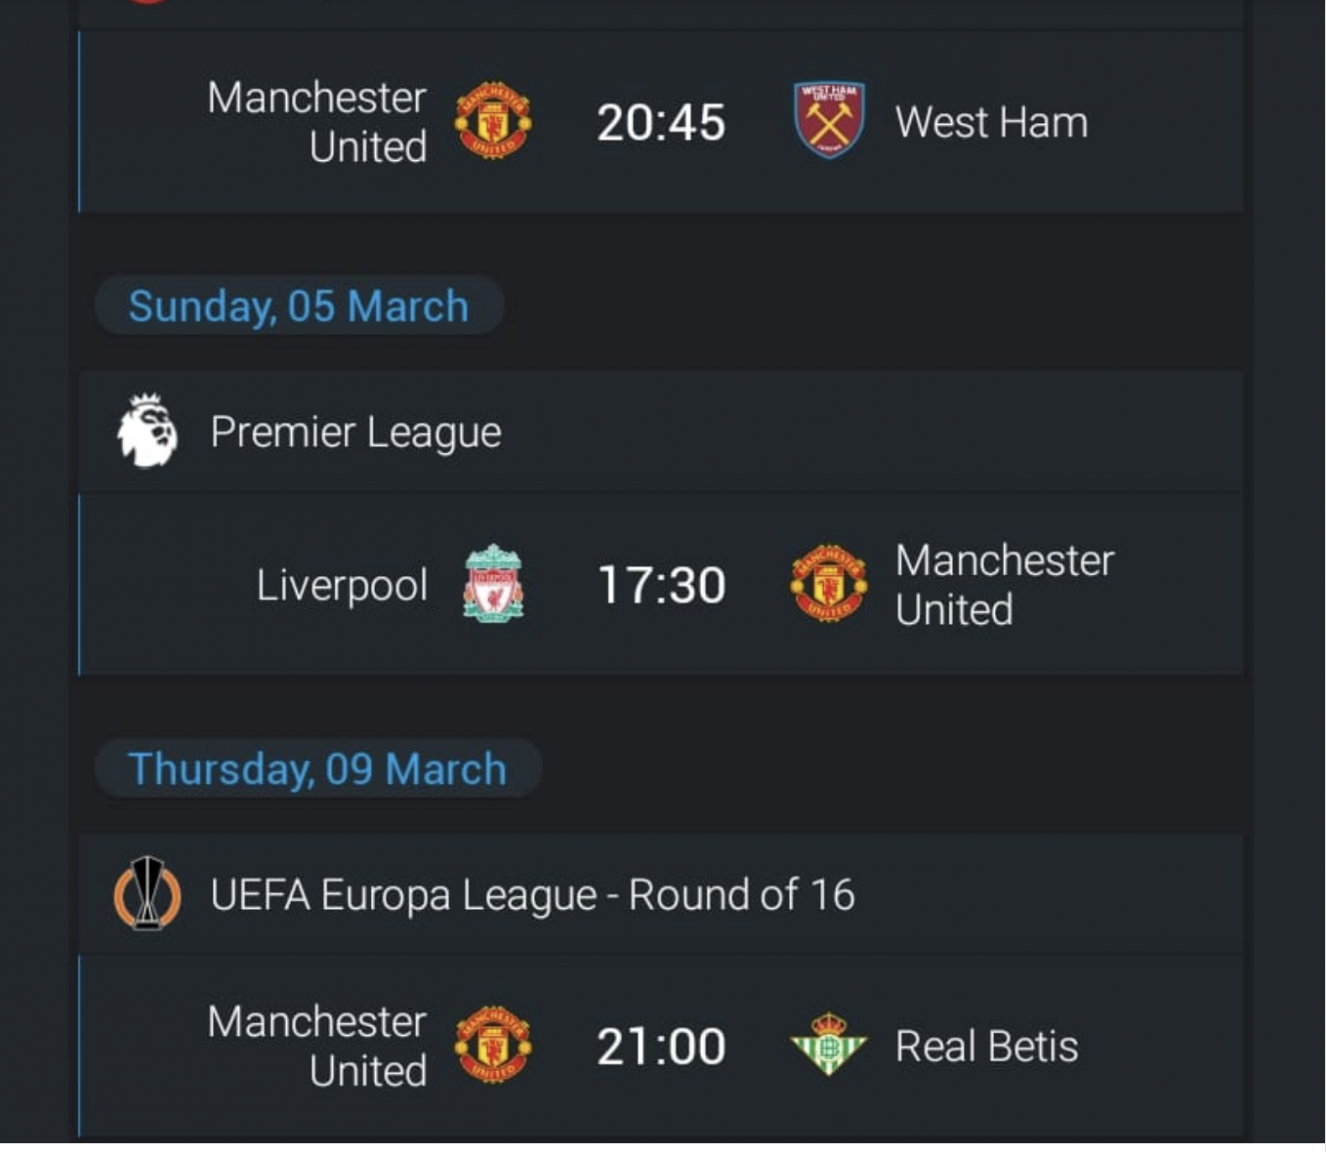The image size is (1326, 1152).
Task: Click the Premier League lion logo
Action: click(147, 431)
